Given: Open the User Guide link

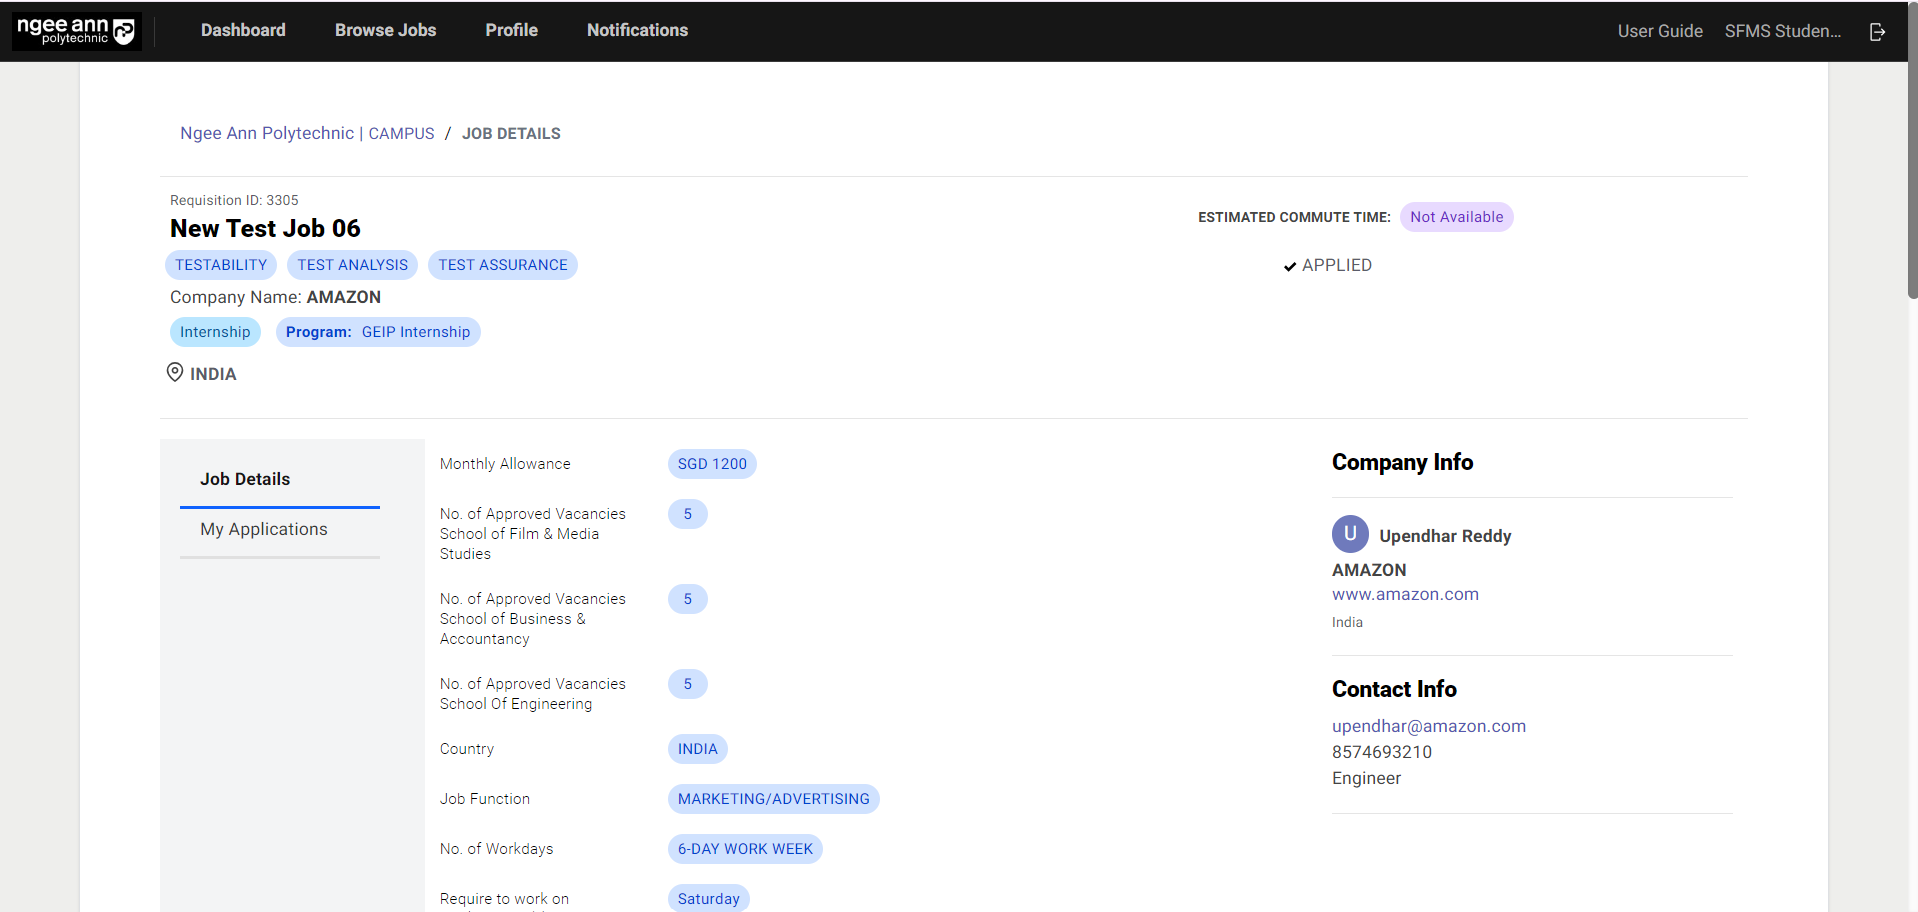Looking at the screenshot, I should (x=1659, y=31).
